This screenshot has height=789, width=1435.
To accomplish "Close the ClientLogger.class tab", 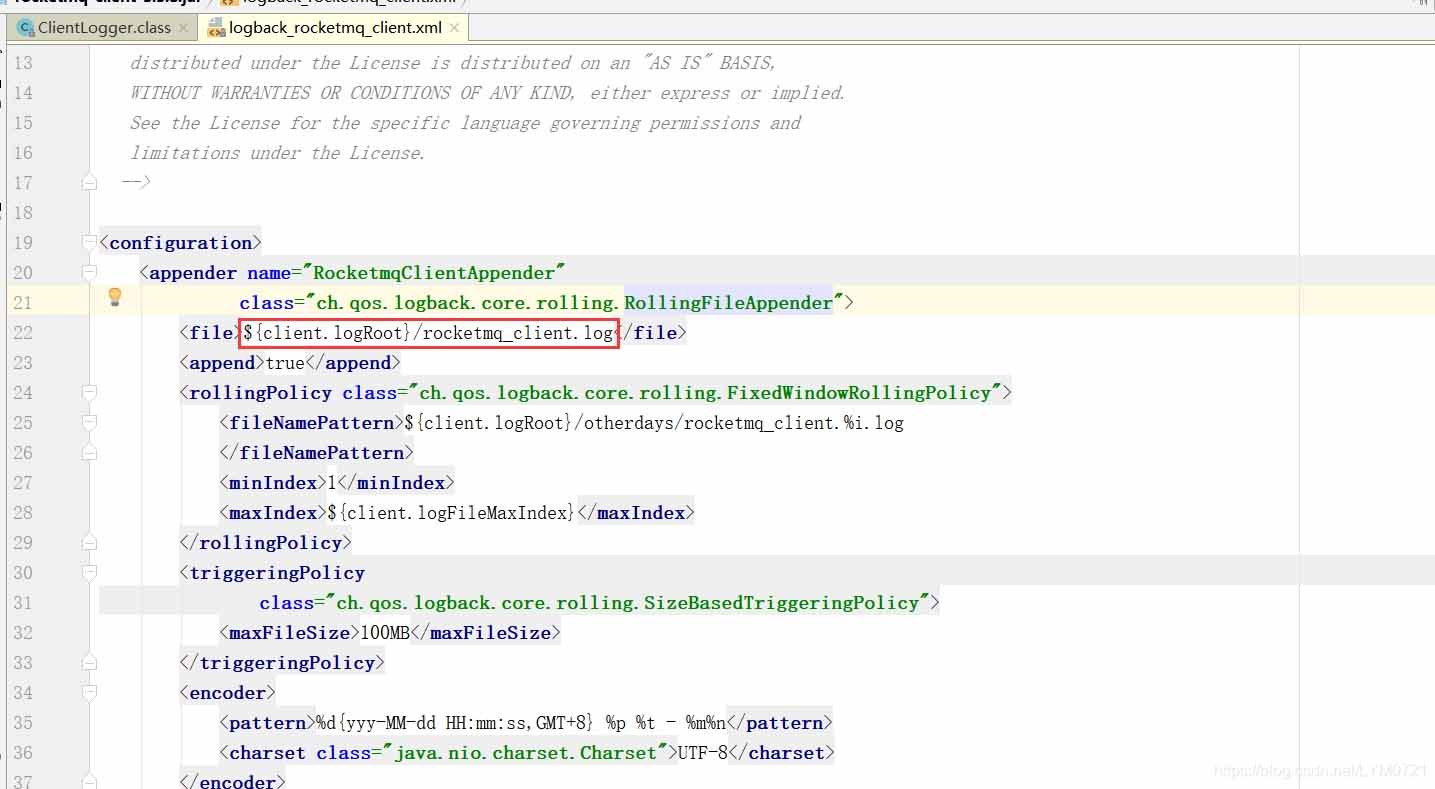I will point(185,28).
